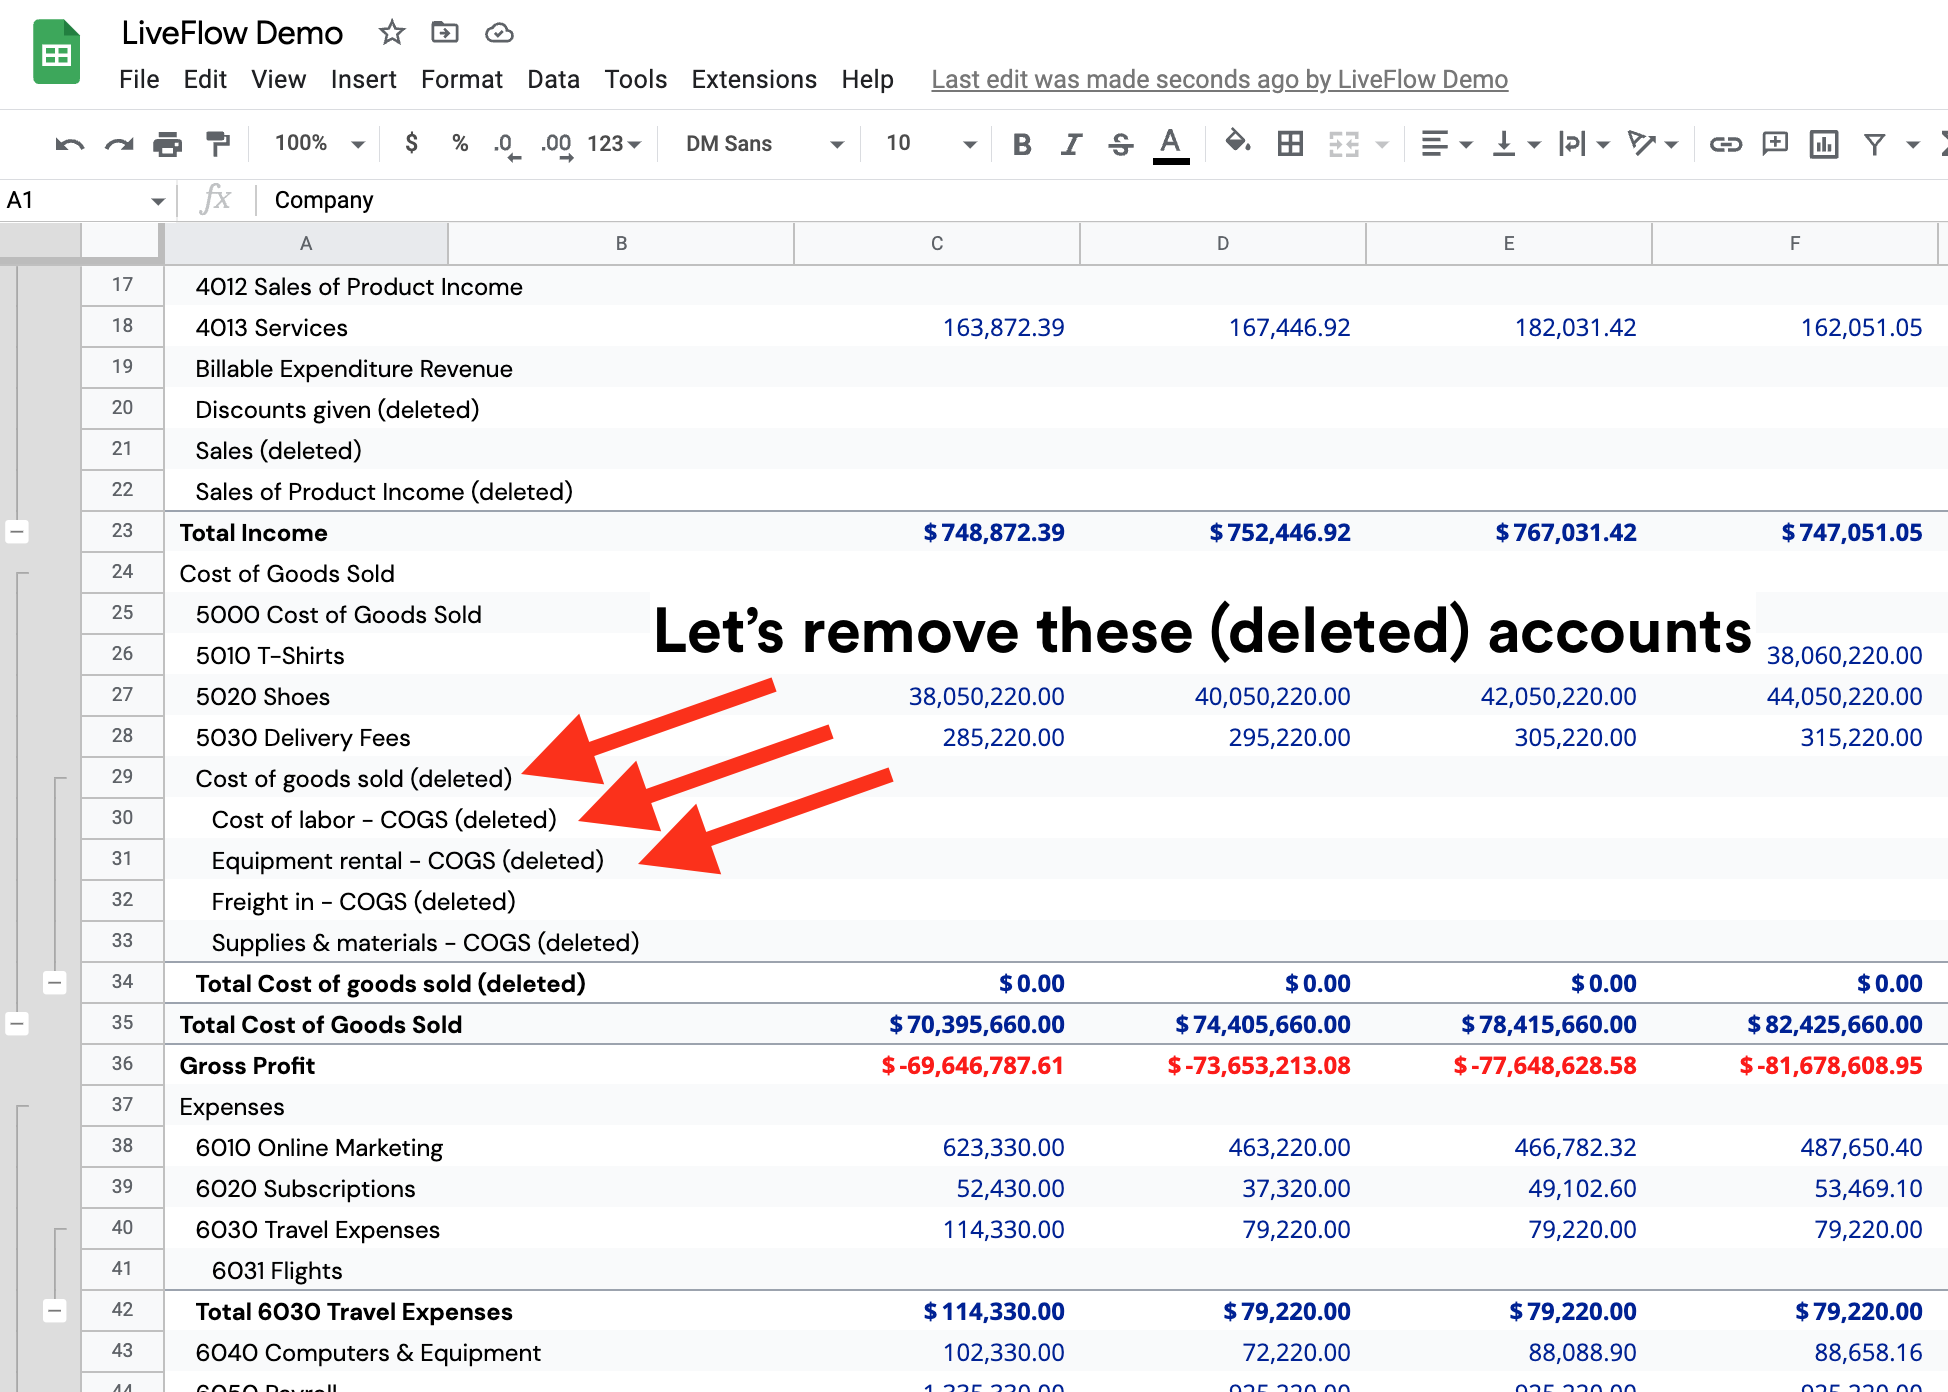Viewport: 1948px width, 1392px height.
Task: Select the Paint format tool
Action: [217, 144]
